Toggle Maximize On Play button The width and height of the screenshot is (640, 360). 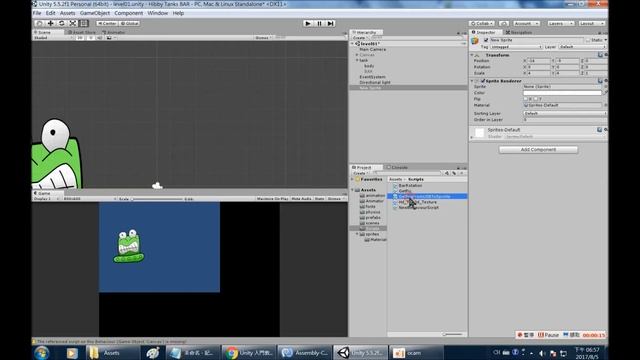point(272,198)
